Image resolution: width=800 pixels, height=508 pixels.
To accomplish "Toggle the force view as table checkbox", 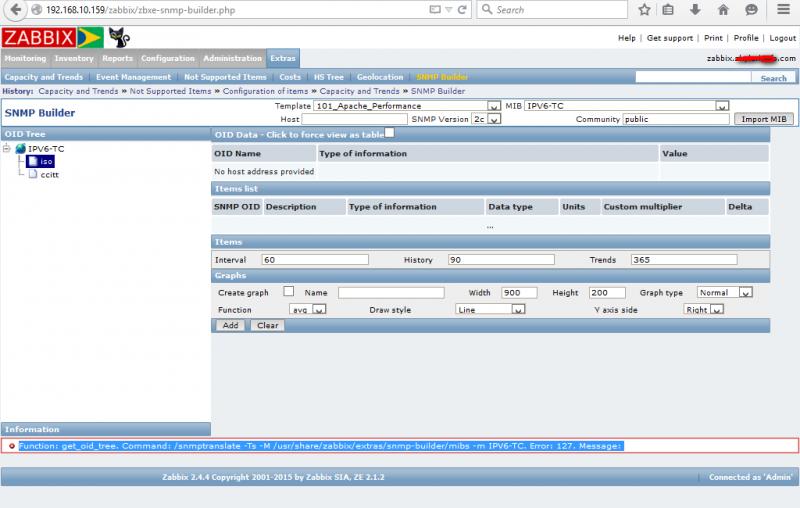I will click(389, 133).
